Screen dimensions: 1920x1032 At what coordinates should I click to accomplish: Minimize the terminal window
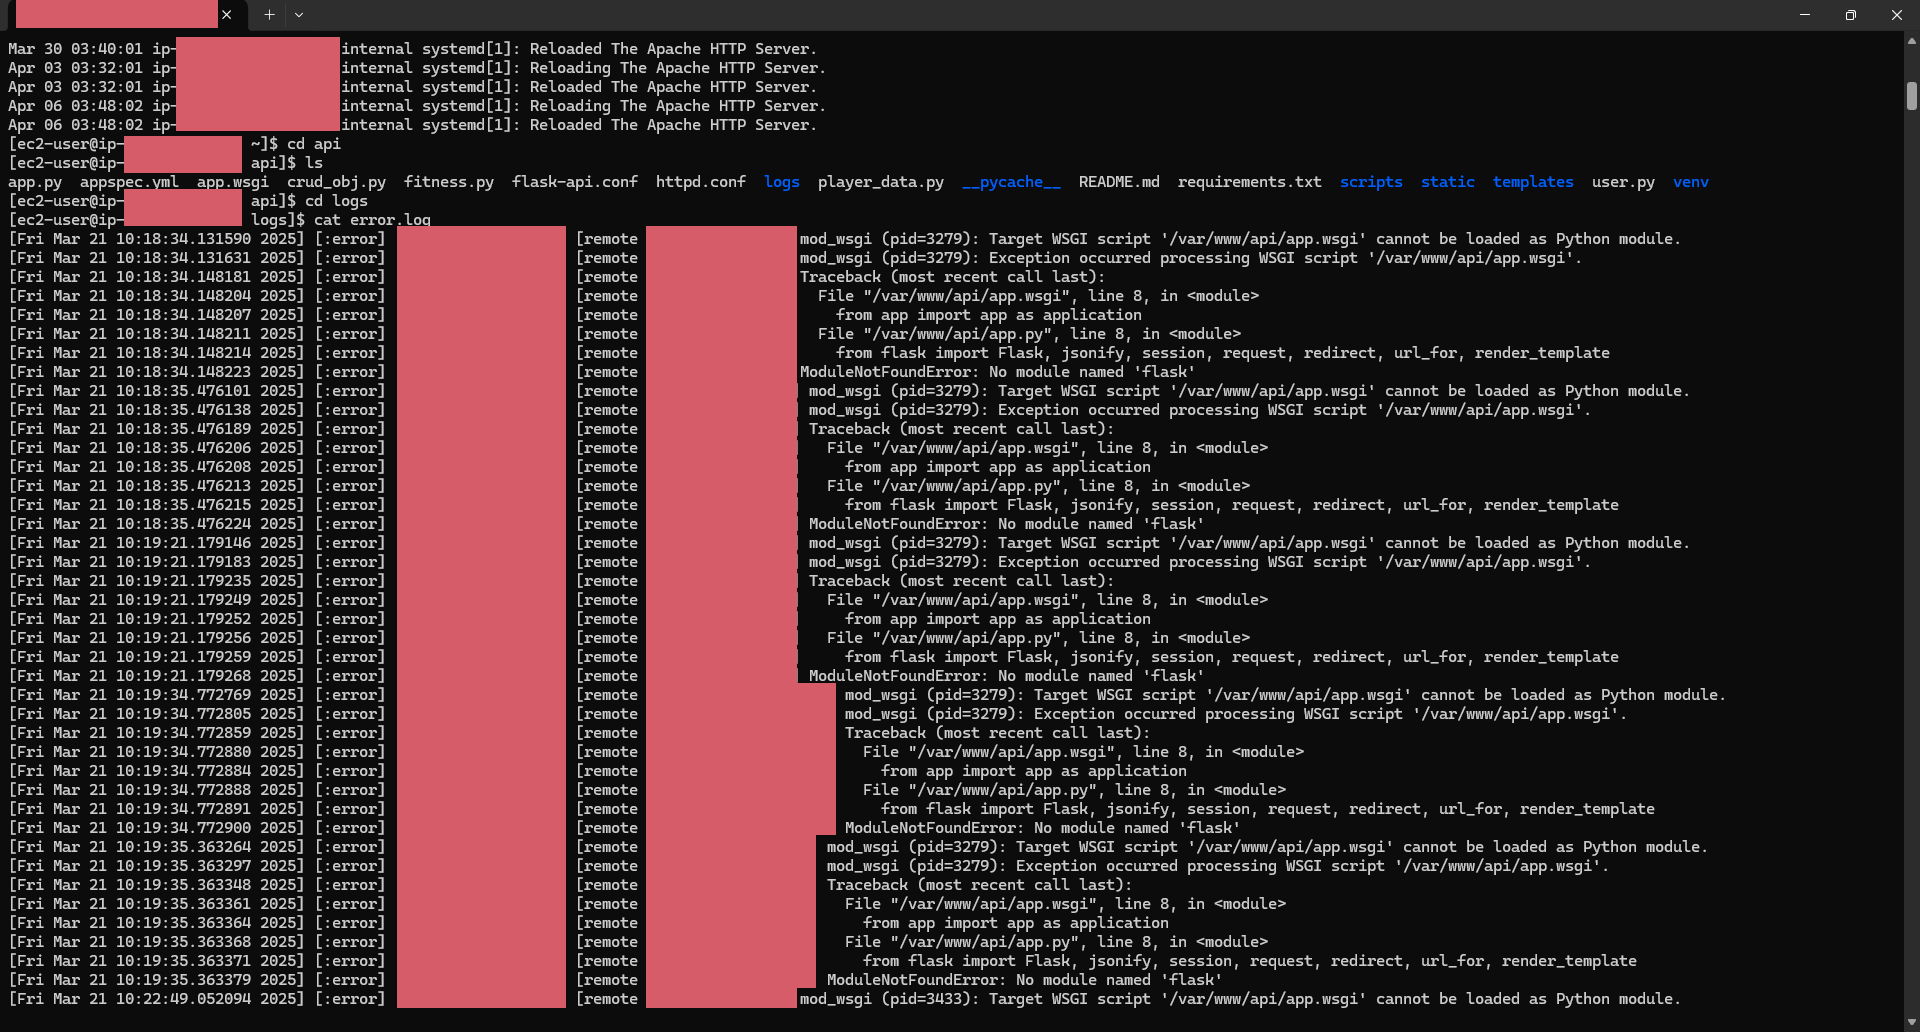pyautogui.click(x=1805, y=15)
